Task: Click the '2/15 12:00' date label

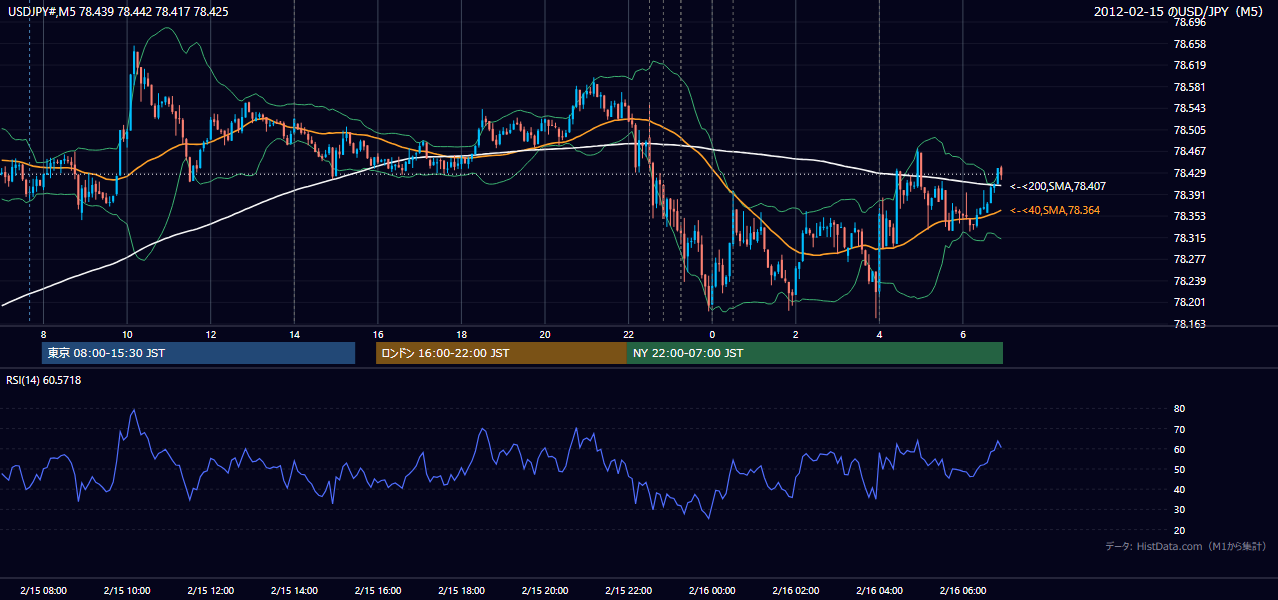Action: tap(210, 591)
